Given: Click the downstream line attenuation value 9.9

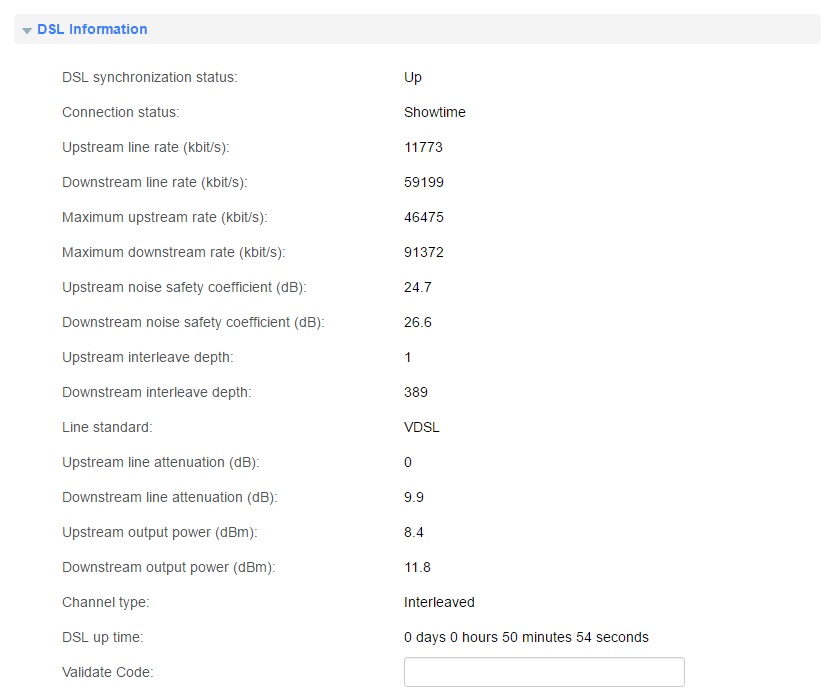Looking at the screenshot, I should pyautogui.click(x=414, y=497).
